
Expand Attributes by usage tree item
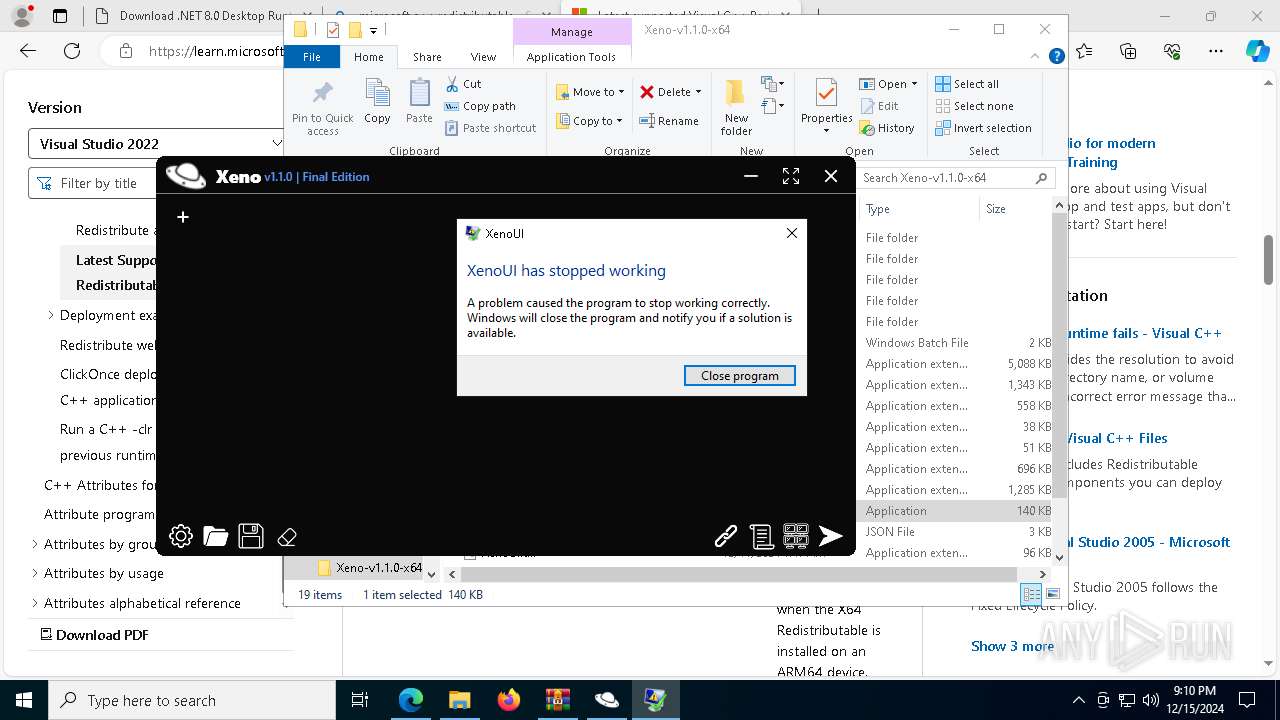[x=35, y=574]
